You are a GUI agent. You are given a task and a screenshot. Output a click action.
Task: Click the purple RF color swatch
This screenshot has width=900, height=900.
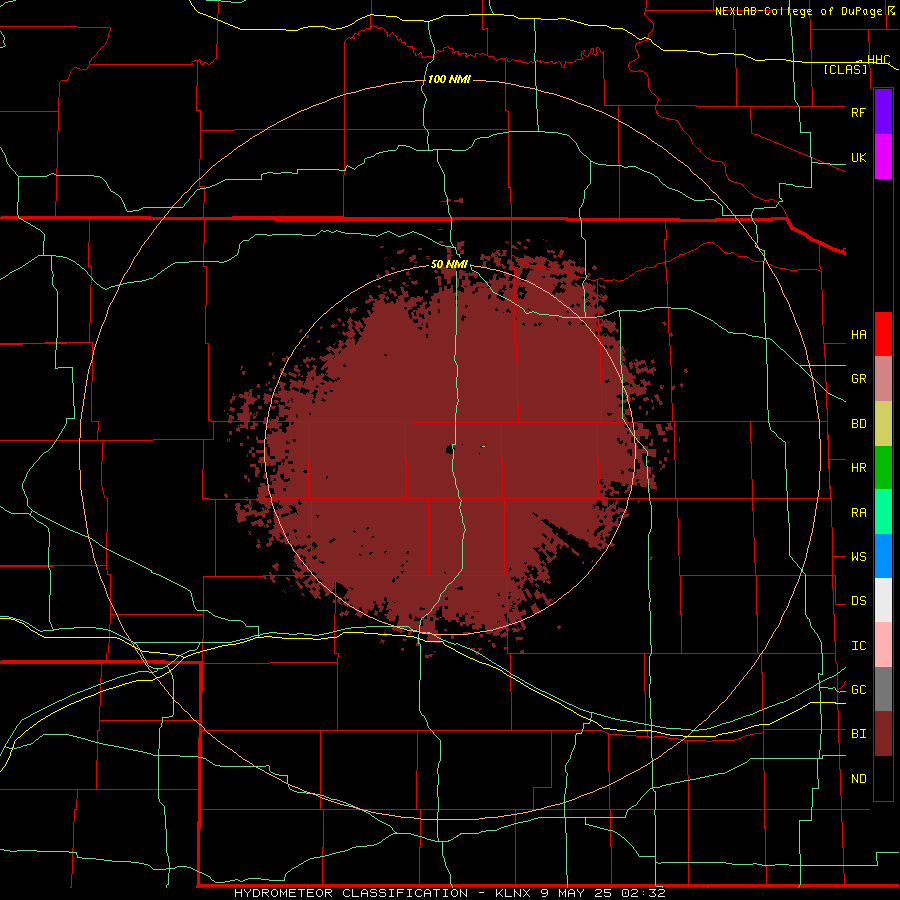click(883, 112)
